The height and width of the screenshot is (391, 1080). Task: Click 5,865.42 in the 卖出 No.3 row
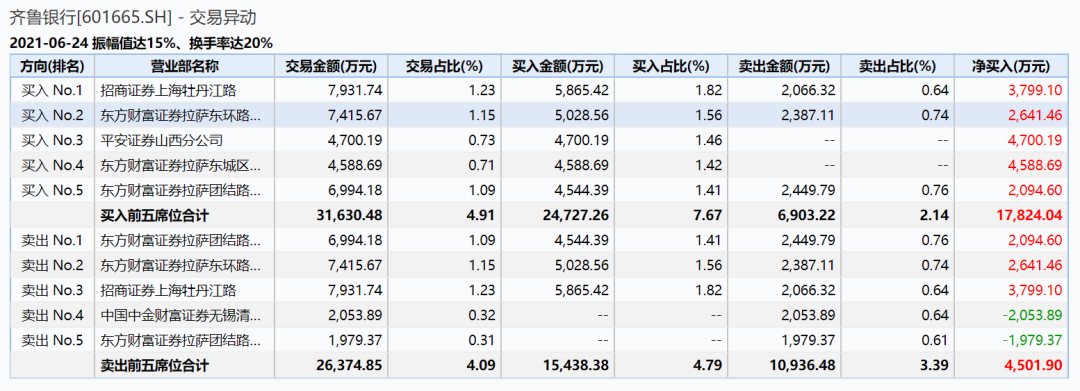pos(582,290)
